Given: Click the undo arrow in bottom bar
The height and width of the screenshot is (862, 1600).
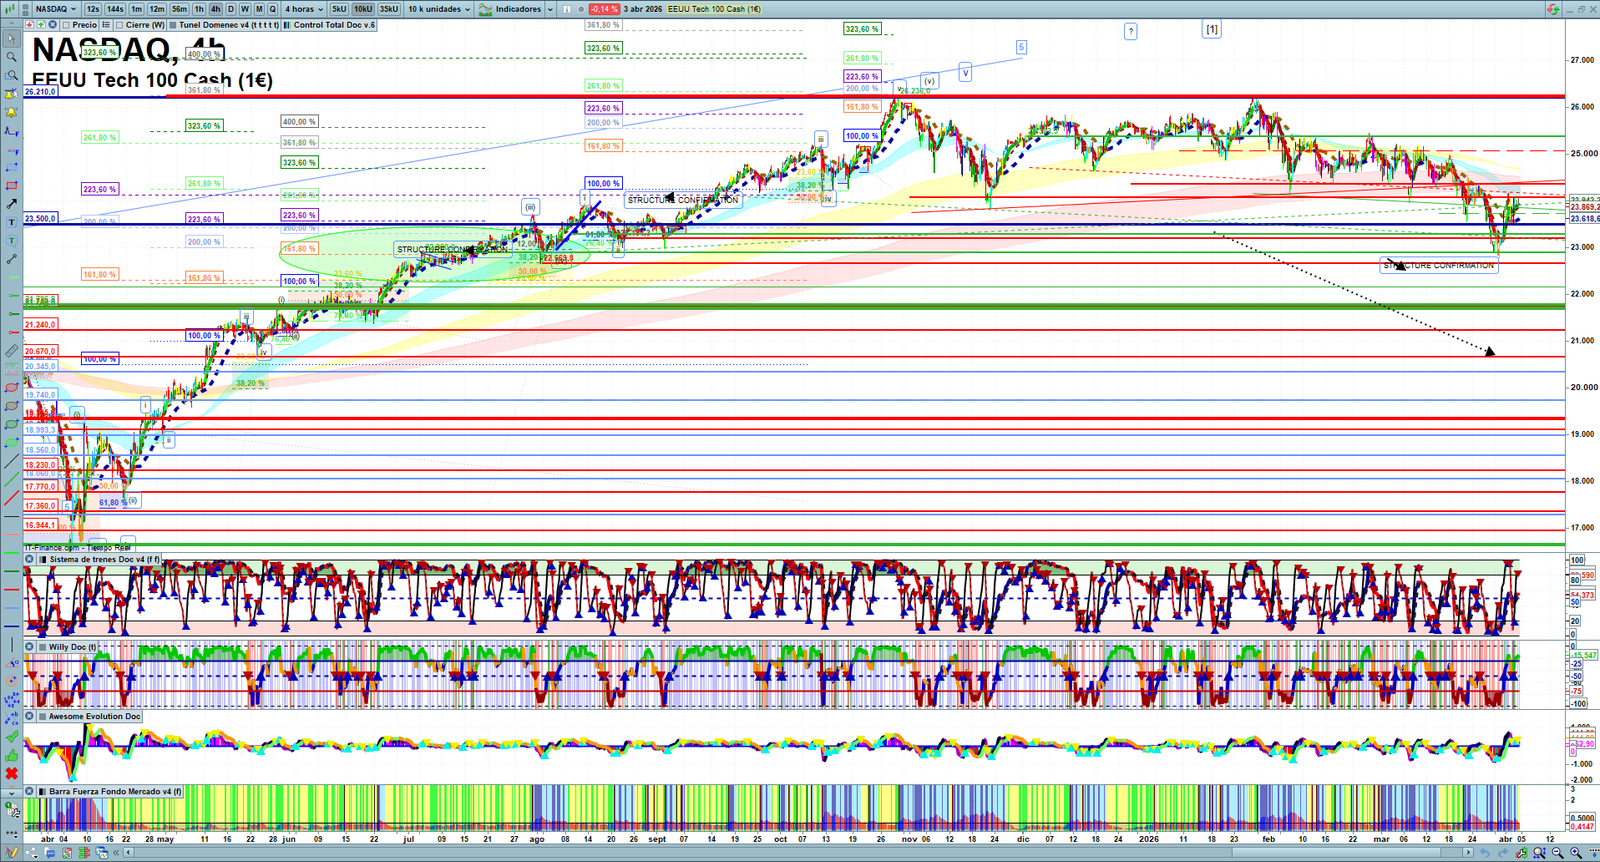Looking at the screenshot, I should pos(1485,853).
